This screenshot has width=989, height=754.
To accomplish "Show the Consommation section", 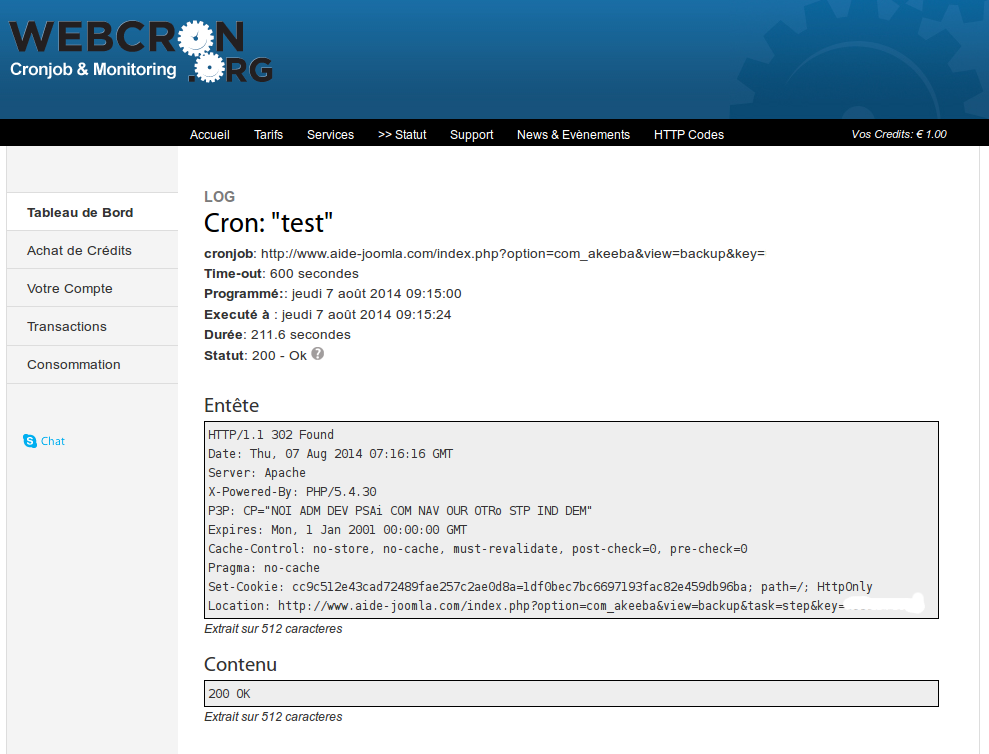I will [74, 364].
